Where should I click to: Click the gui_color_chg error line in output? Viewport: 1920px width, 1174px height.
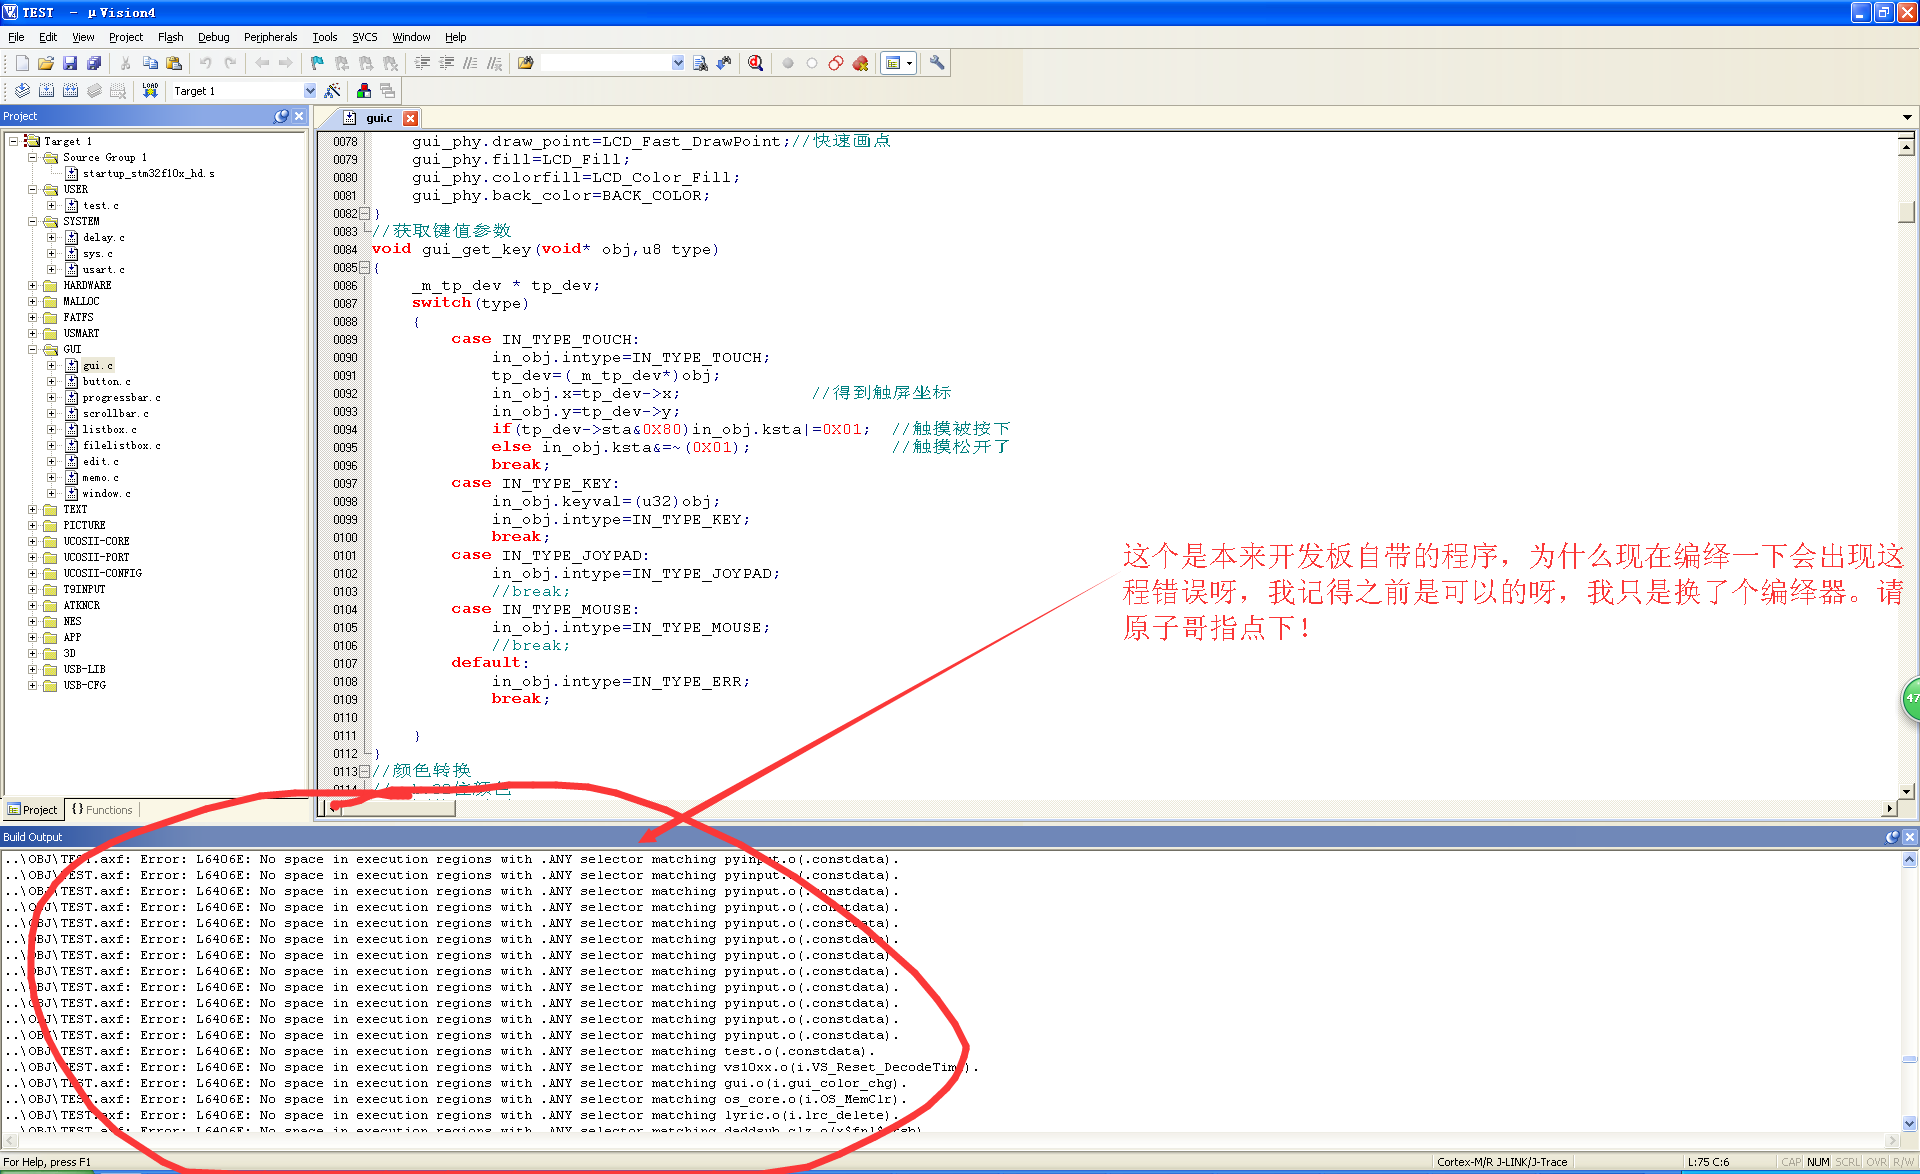[x=456, y=1084]
